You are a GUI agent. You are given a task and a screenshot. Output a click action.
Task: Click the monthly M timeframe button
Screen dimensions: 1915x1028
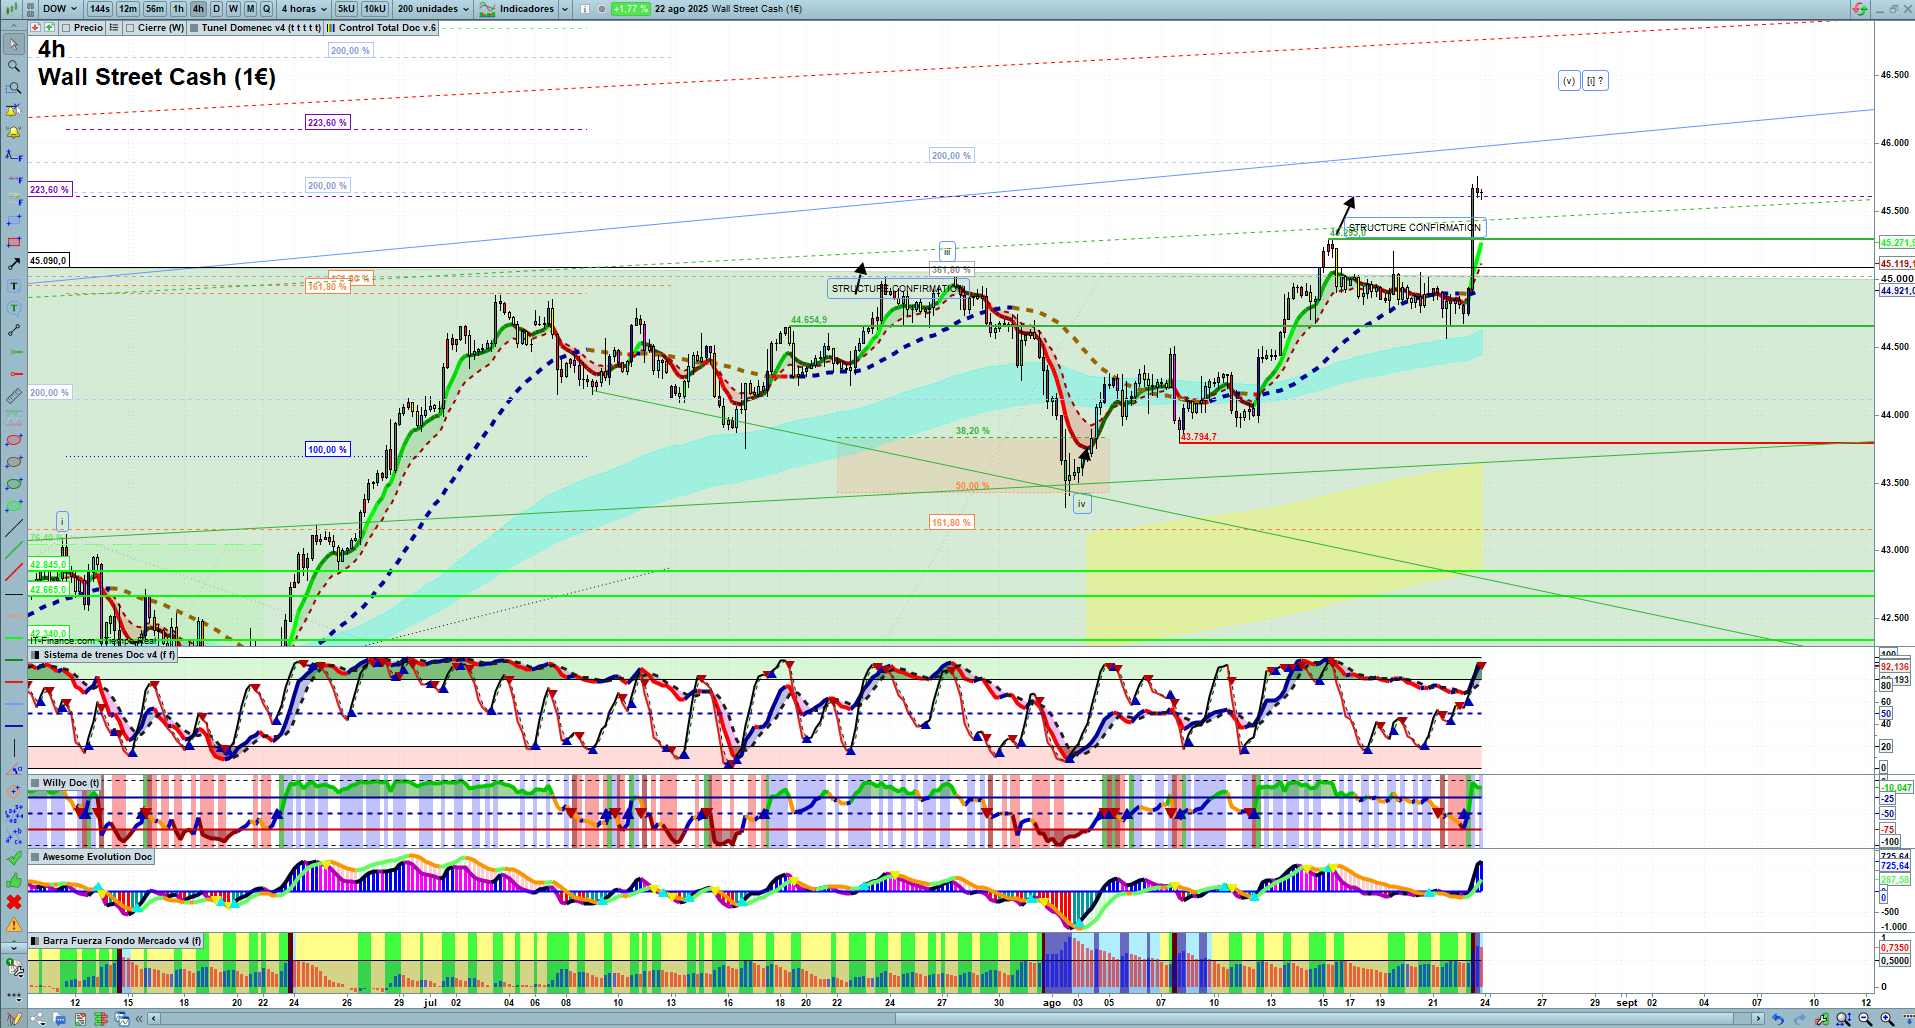[250, 9]
